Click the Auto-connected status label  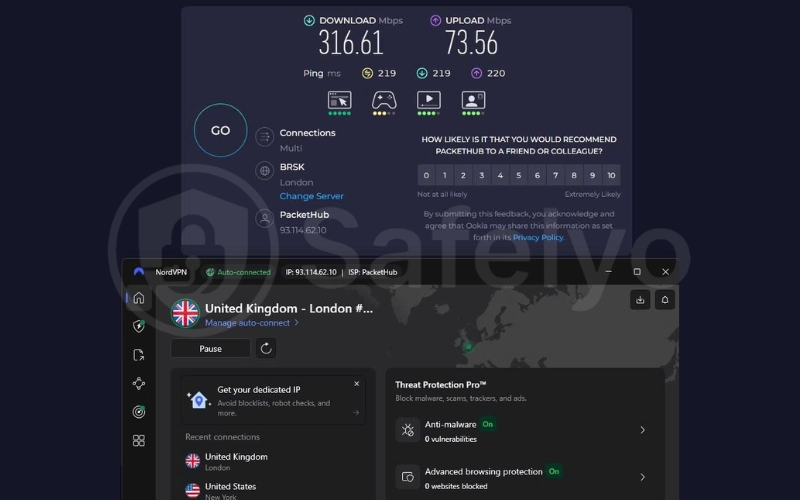click(x=238, y=272)
